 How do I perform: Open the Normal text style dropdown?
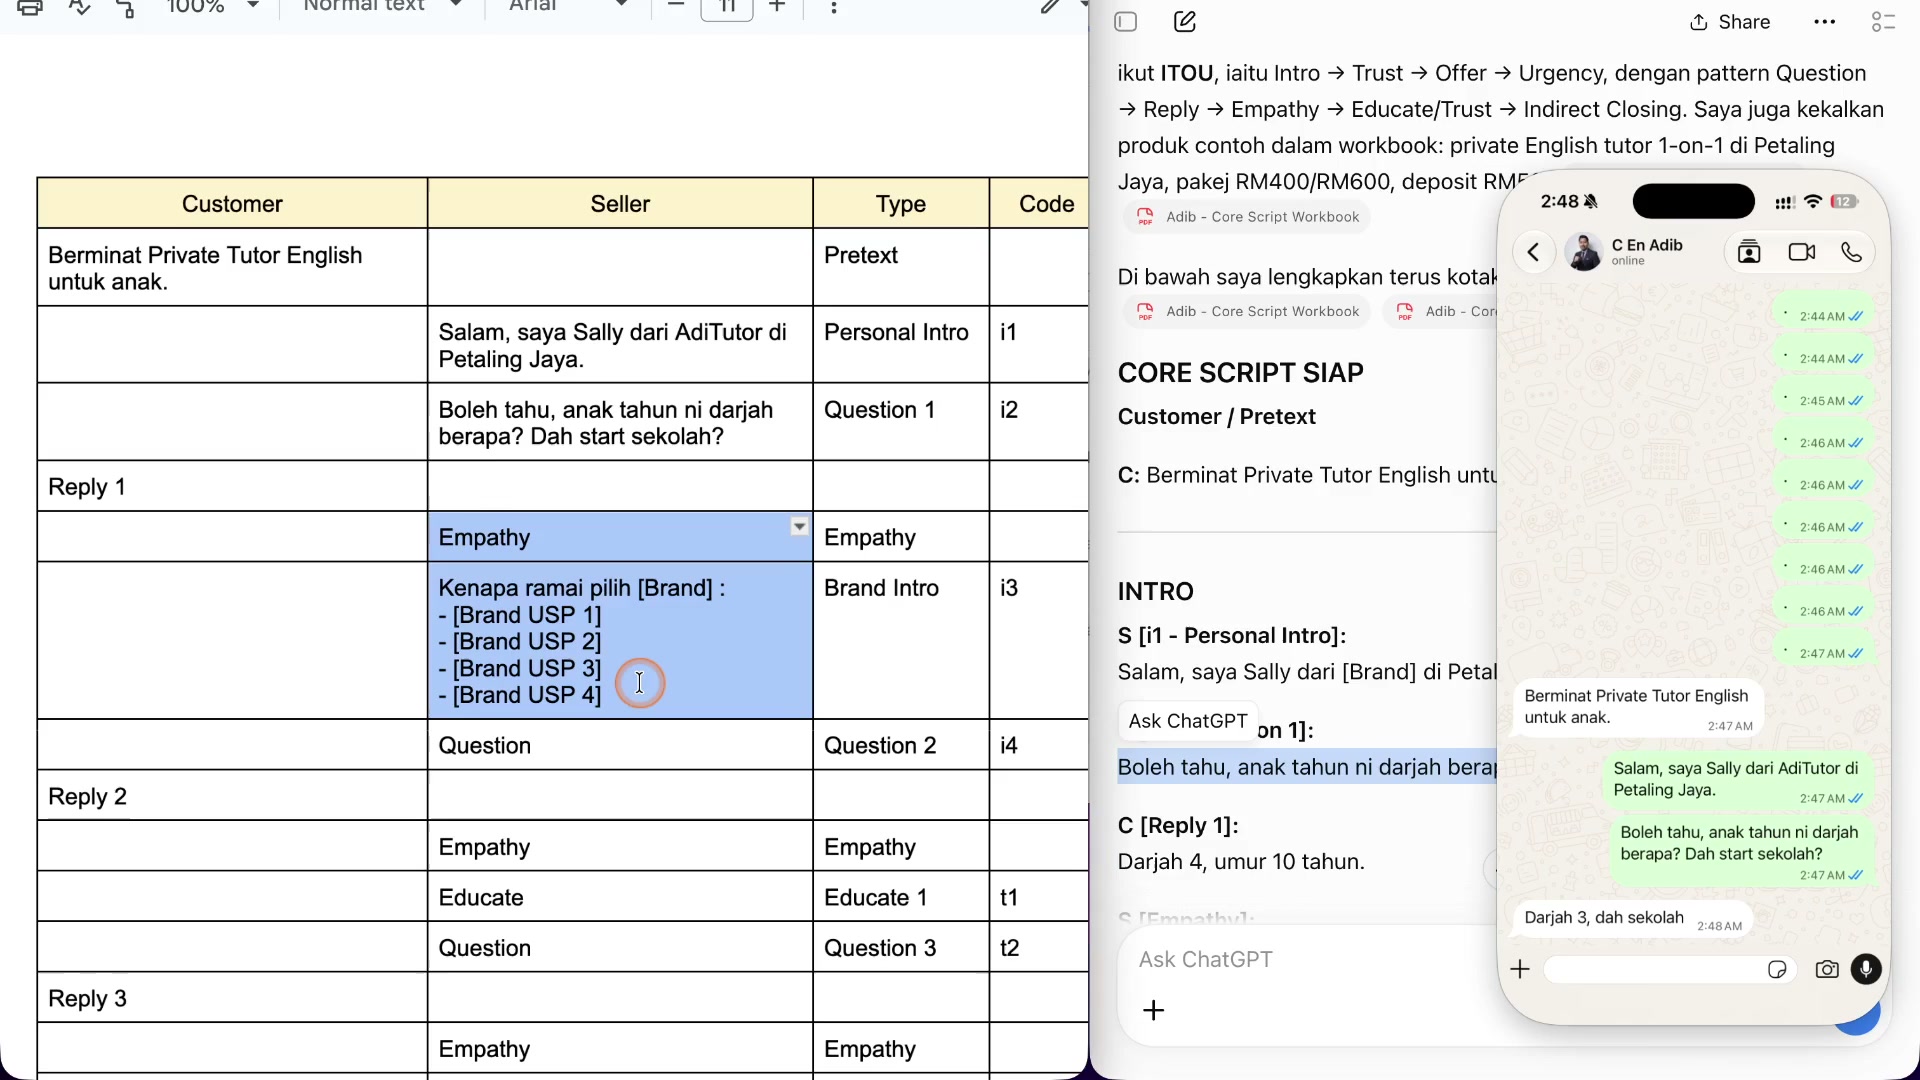point(382,6)
